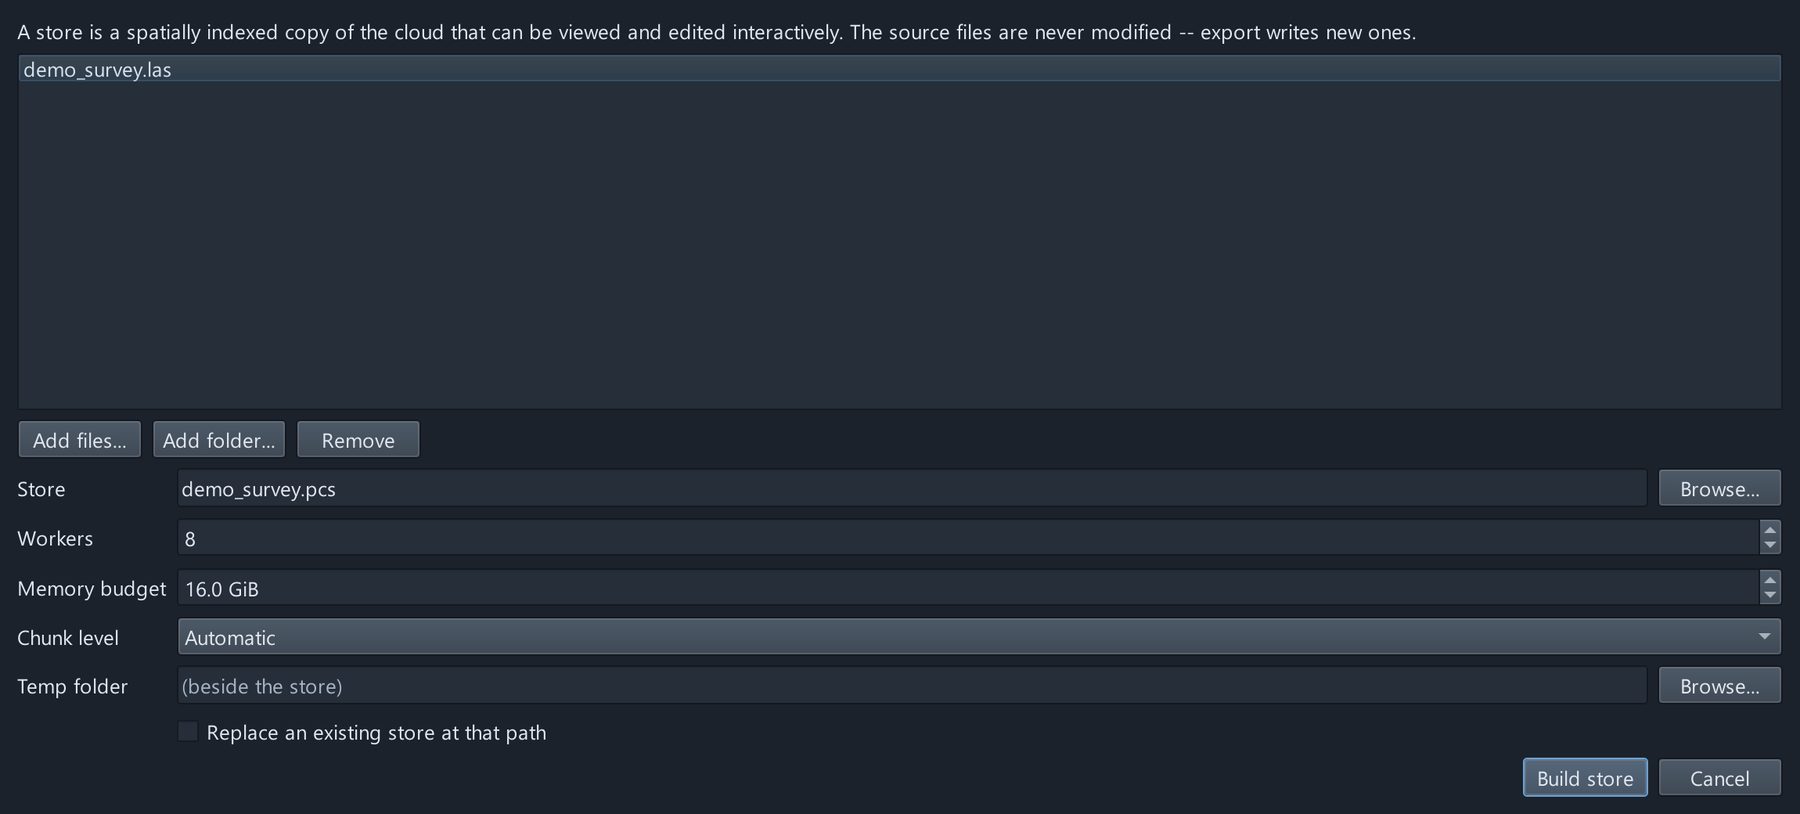Open the Chunk level dropdown arrow

[x=1764, y=637]
